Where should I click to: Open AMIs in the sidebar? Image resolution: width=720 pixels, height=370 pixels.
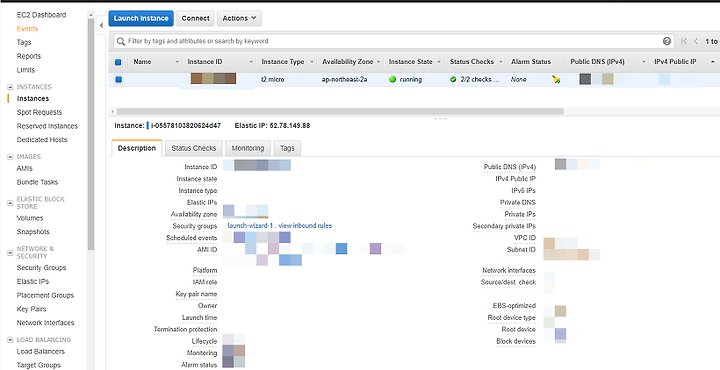[x=24, y=168]
